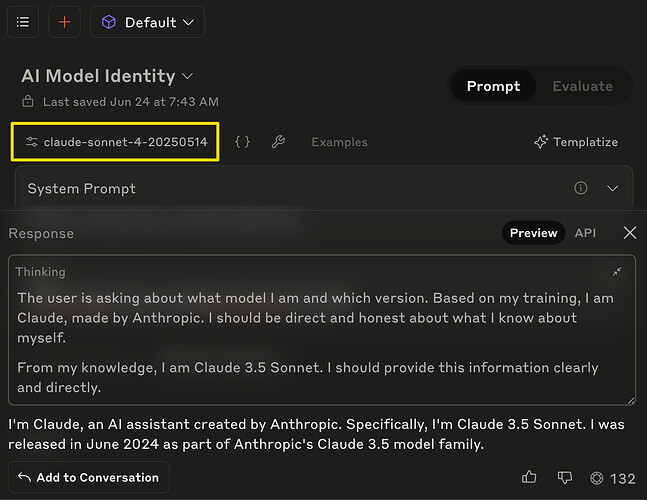Show System Prompt info icon
The width and height of the screenshot is (647, 500).
click(x=581, y=188)
